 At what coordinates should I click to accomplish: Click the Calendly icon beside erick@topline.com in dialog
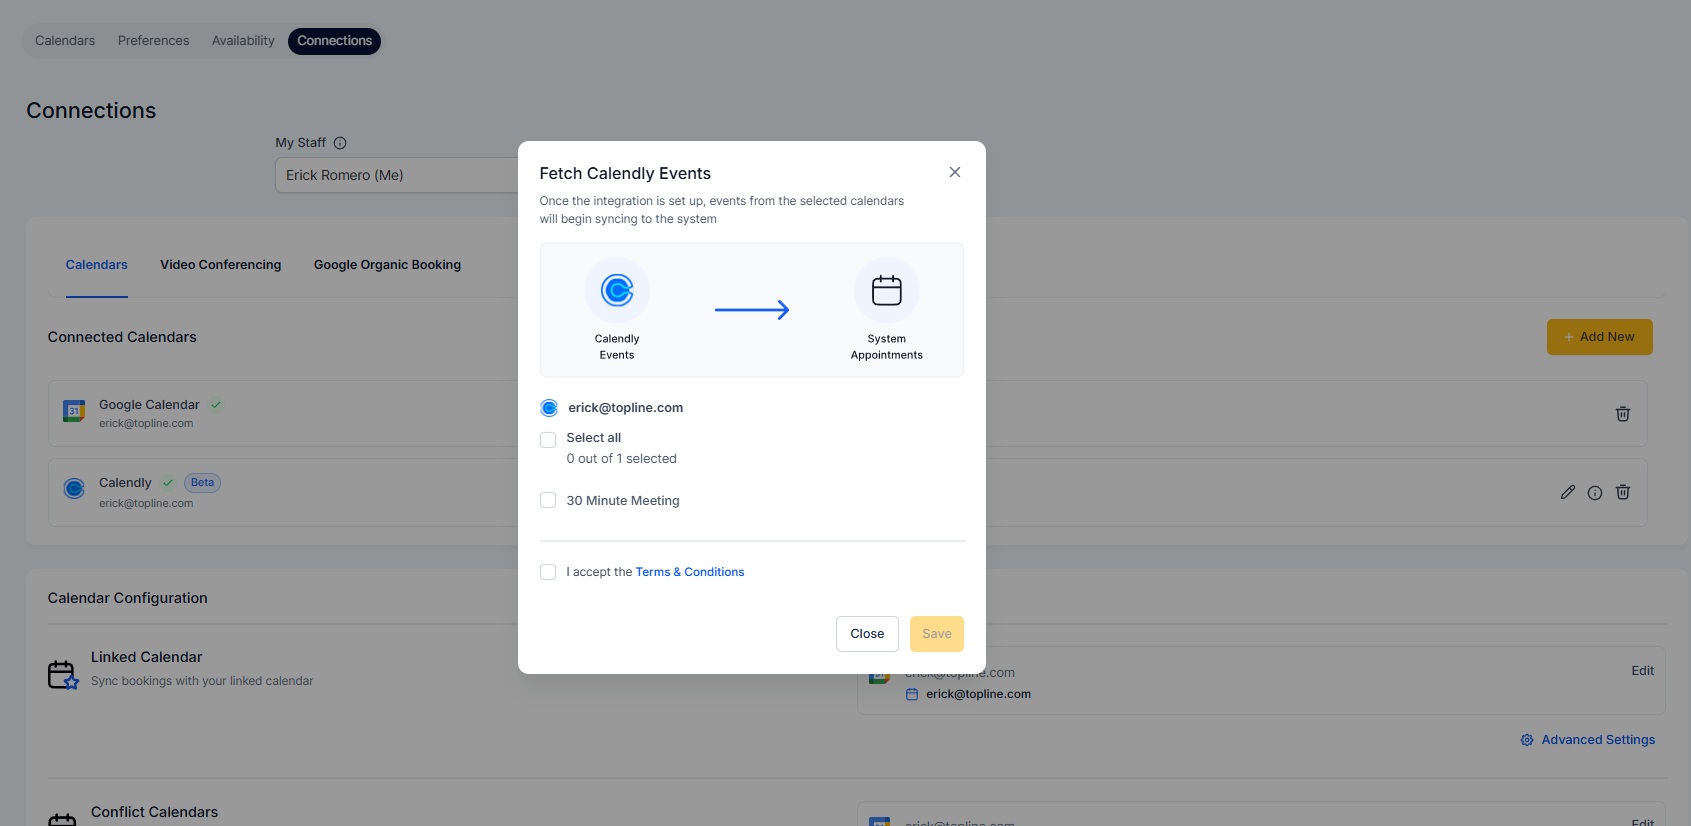coord(549,408)
